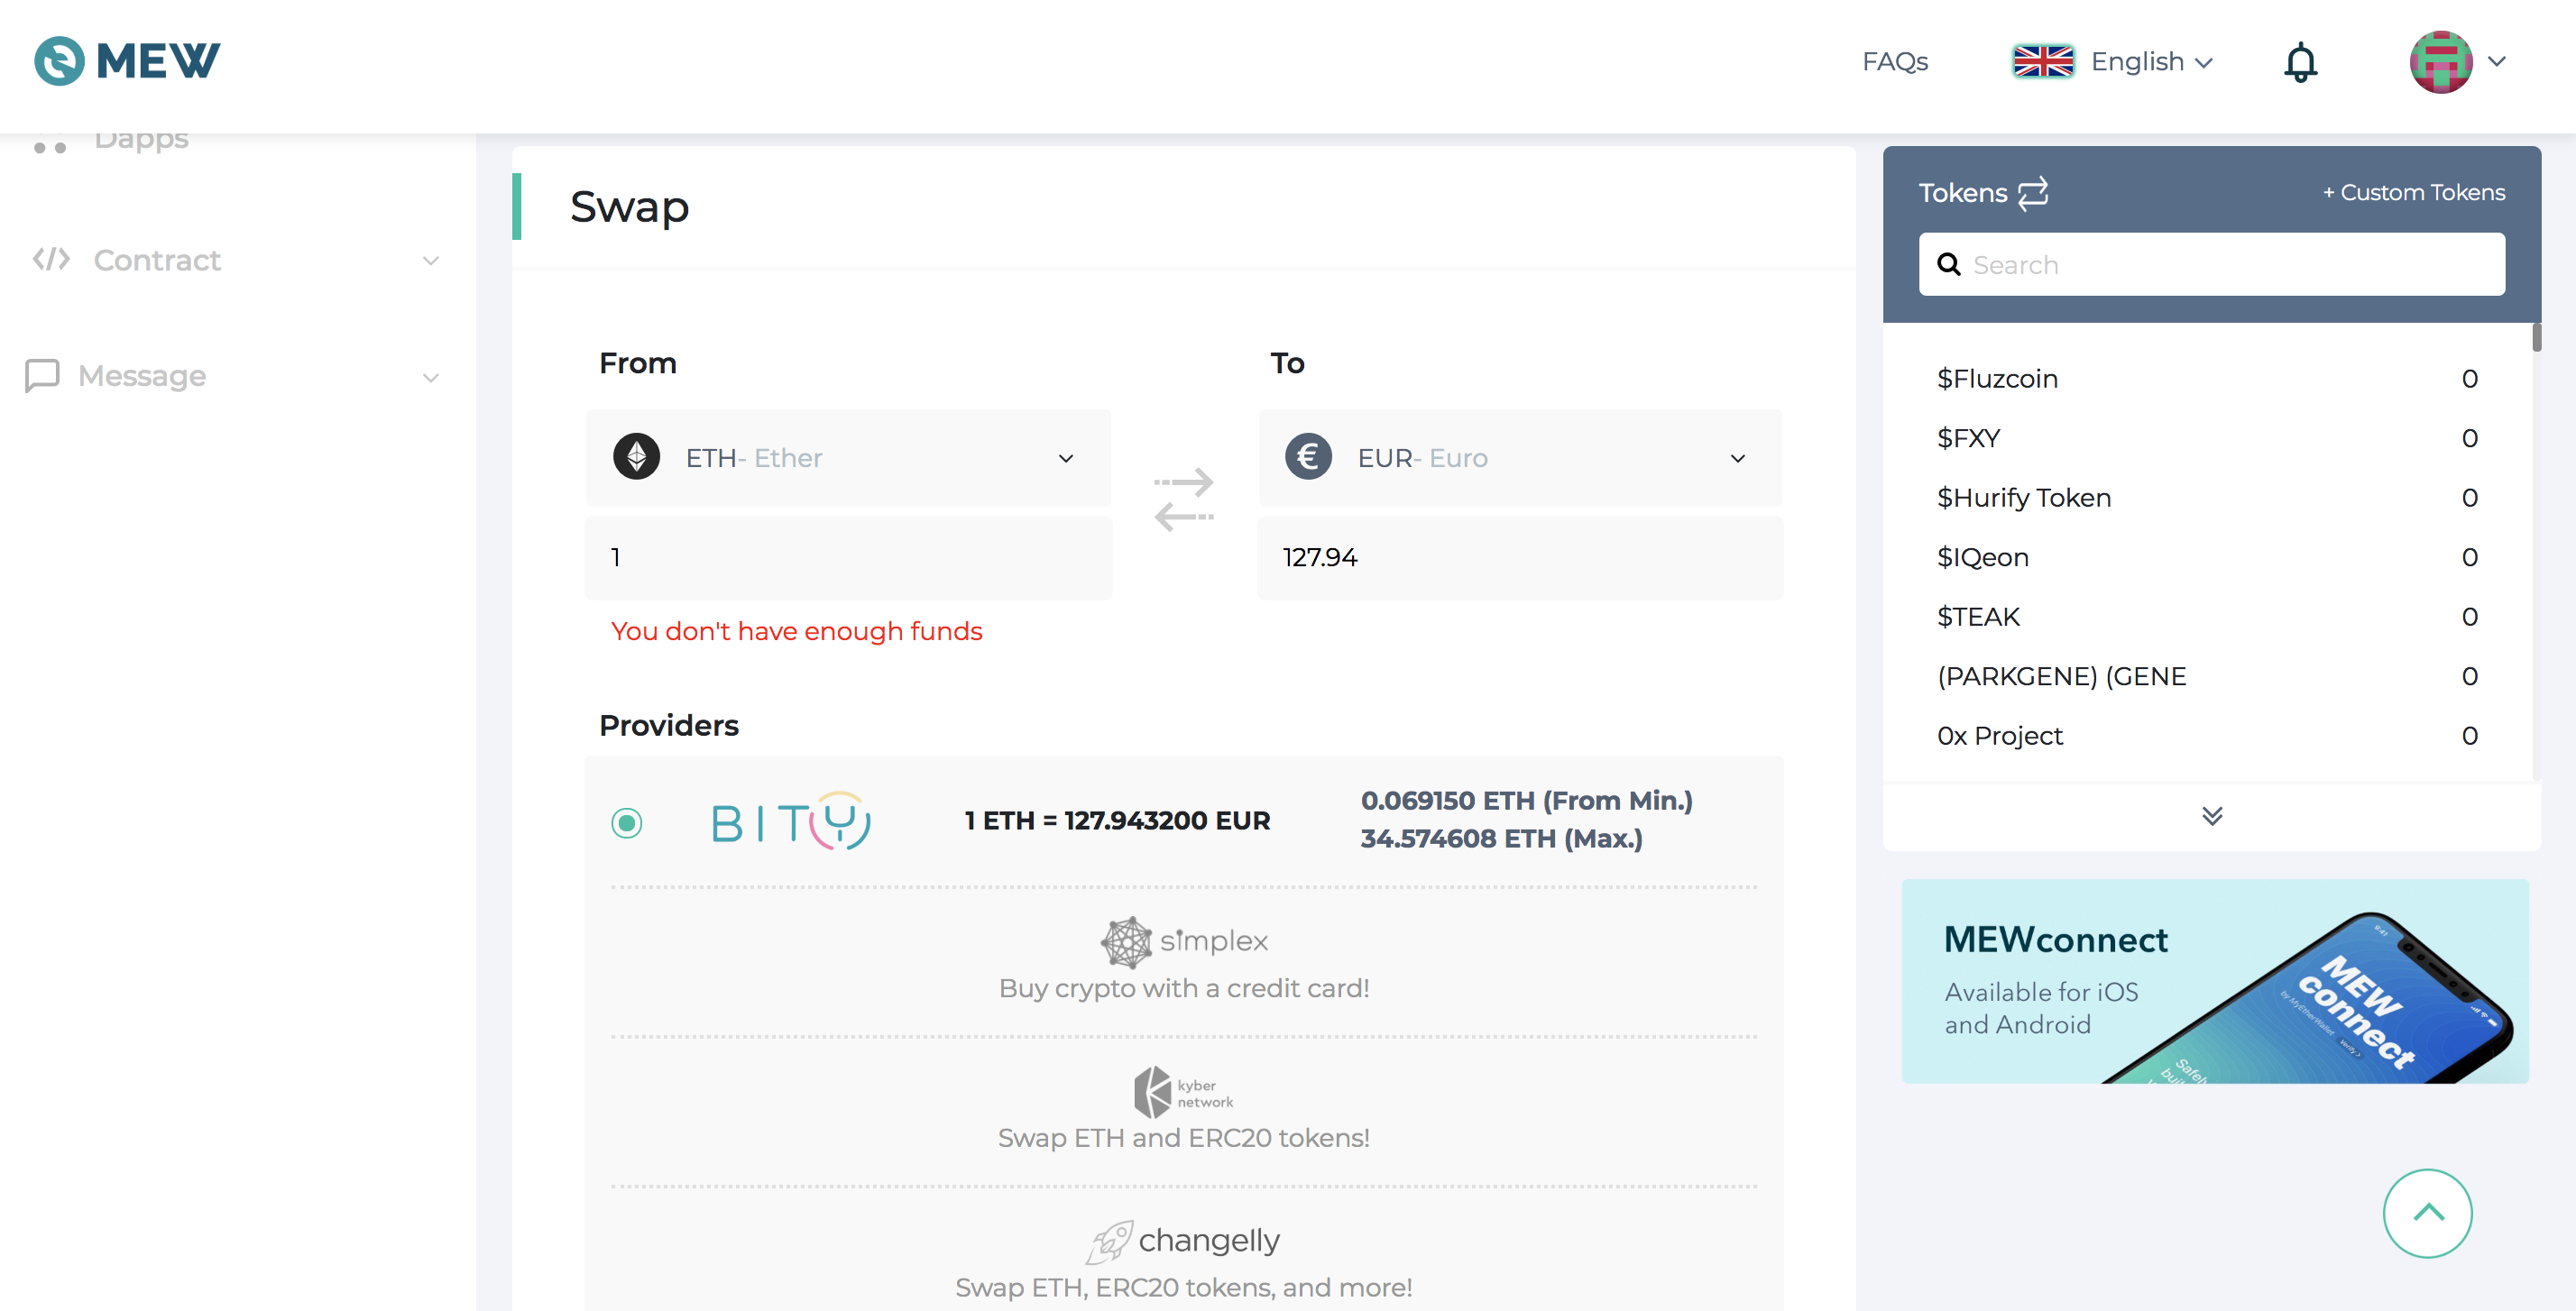The height and width of the screenshot is (1311, 2576).
Task: Click the 34.574608 ETH (Max.) text
Action: (x=1501, y=839)
